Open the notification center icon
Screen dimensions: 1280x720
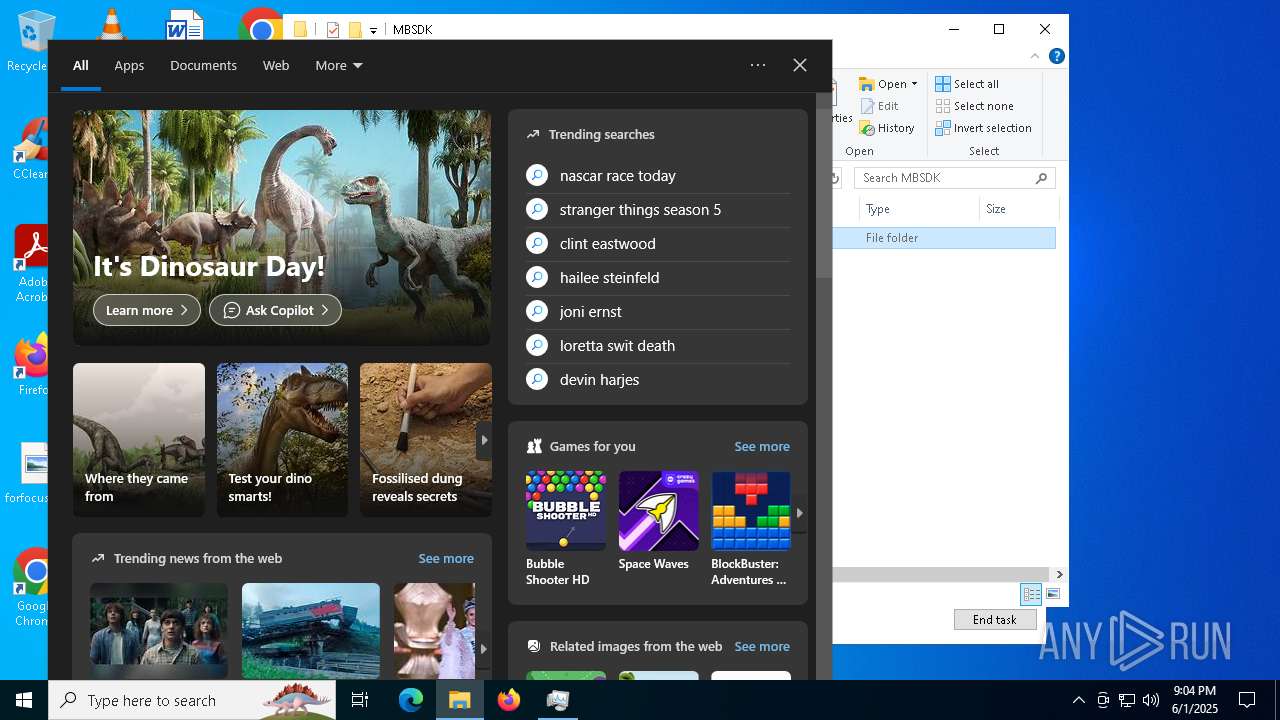pyautogui.click(x=1247, y=700)
